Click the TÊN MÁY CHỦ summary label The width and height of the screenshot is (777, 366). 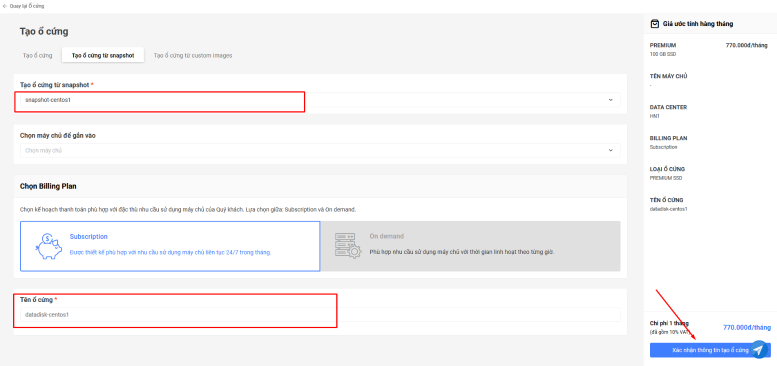point(668,76)
